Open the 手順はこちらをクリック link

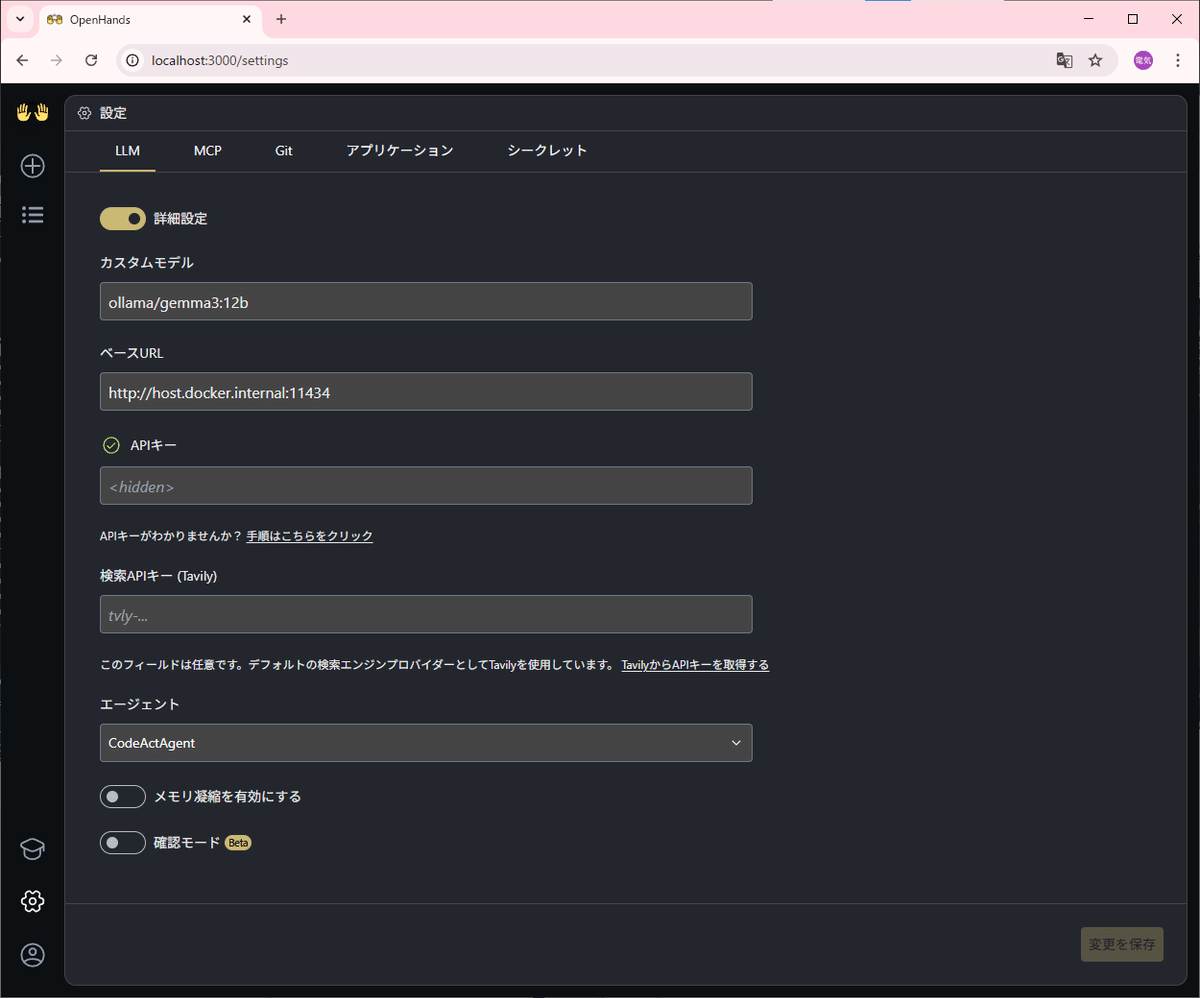click(x=309, y=536)
